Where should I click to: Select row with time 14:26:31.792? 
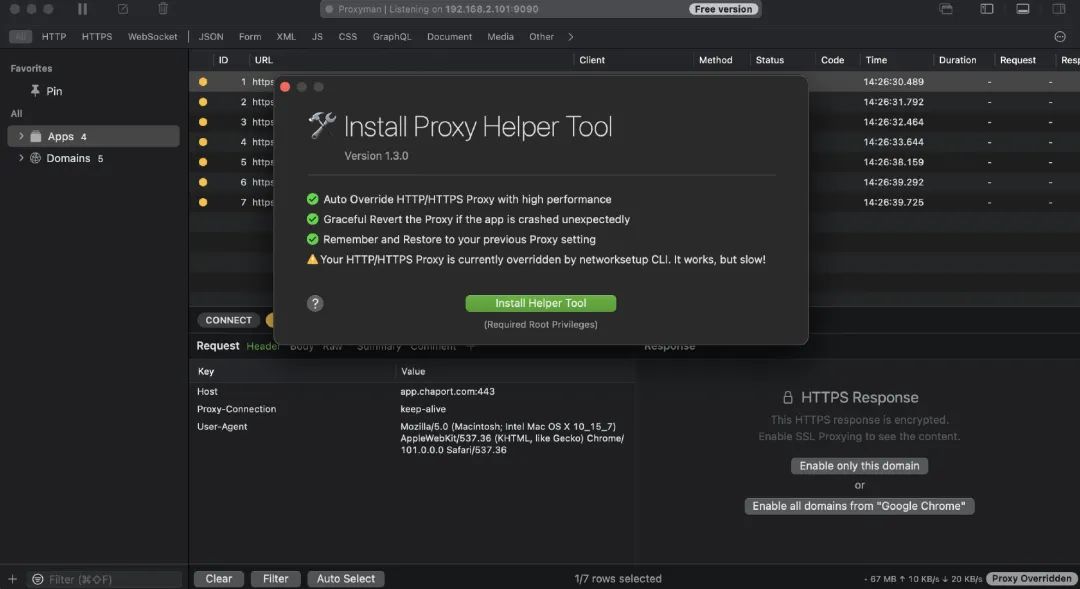[x=634, y=102]
